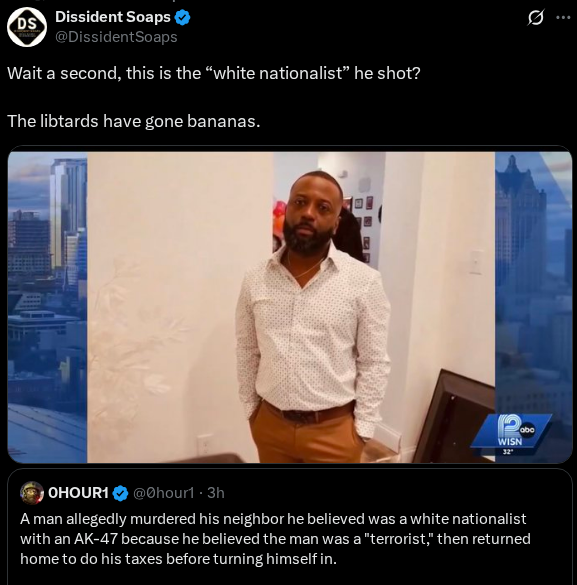Click the 0HOUR1 avatar in quoted post
The width and height of the screenshot is (577, 585).
32,493
